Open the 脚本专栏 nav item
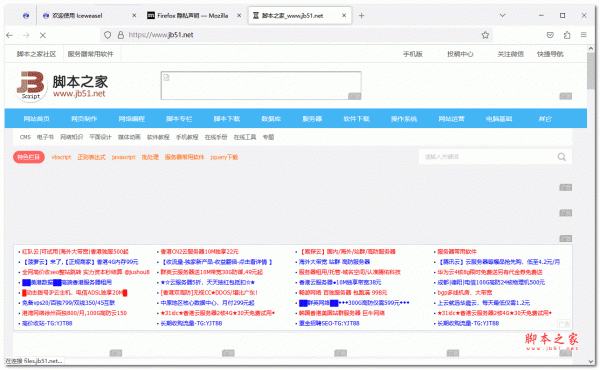The width and height of the screenshot is (600, 370). point(179,119)
